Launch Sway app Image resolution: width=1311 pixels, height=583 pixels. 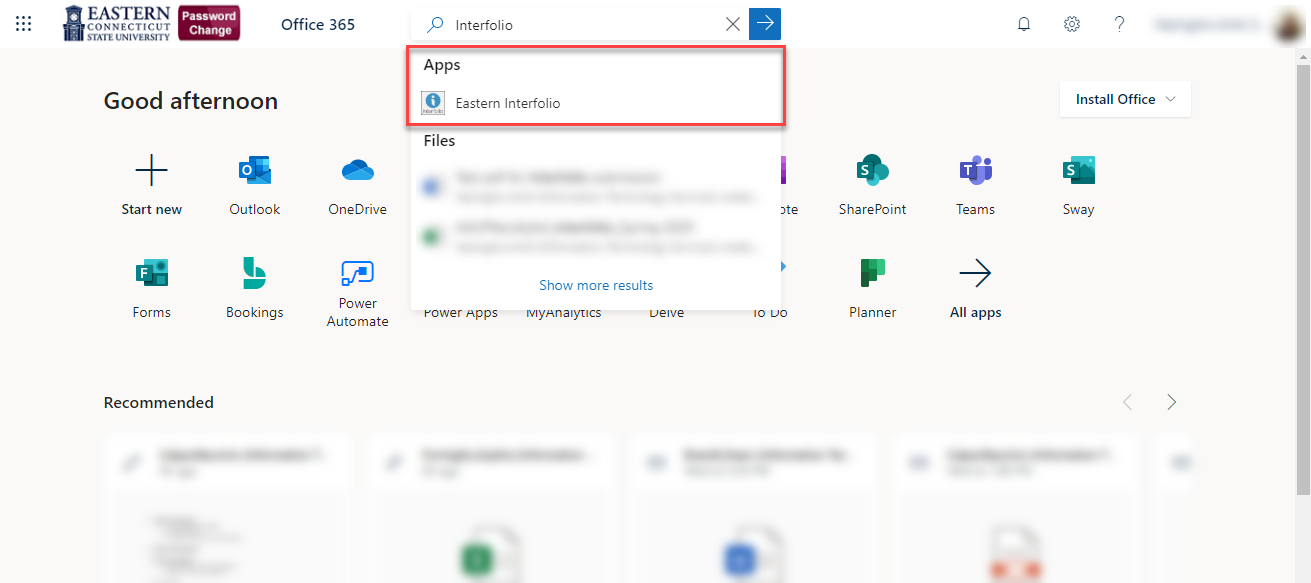[1078, 185]
